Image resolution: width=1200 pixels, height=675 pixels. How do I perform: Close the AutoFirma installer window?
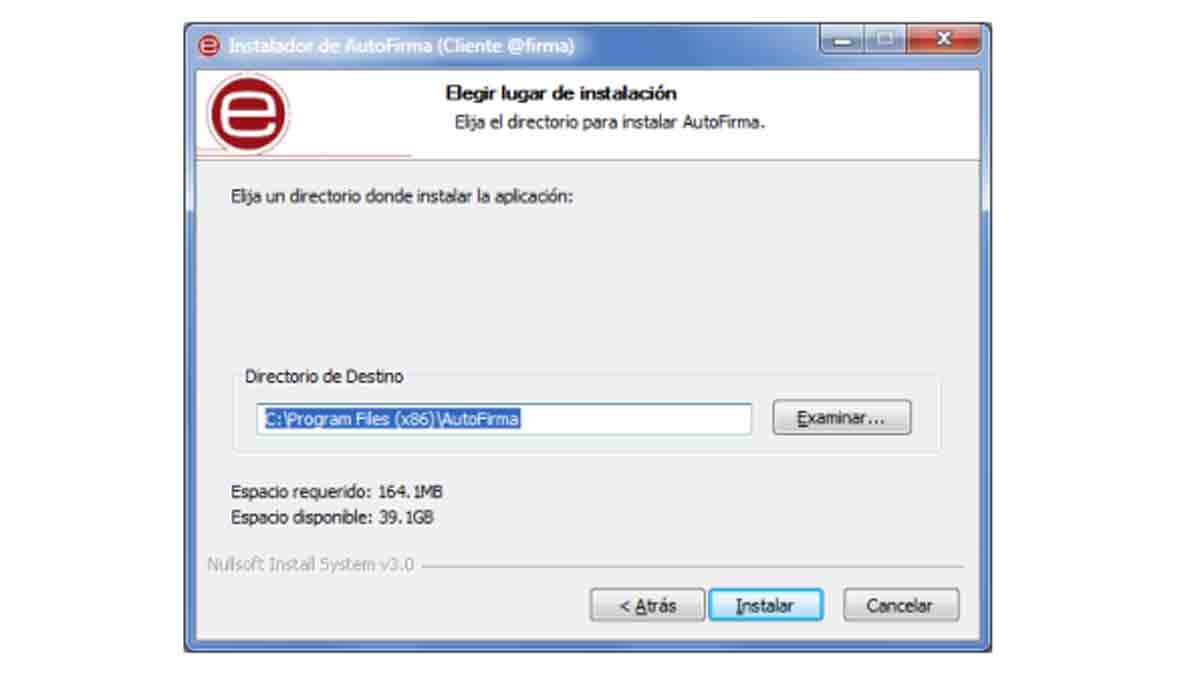point(942,40)
